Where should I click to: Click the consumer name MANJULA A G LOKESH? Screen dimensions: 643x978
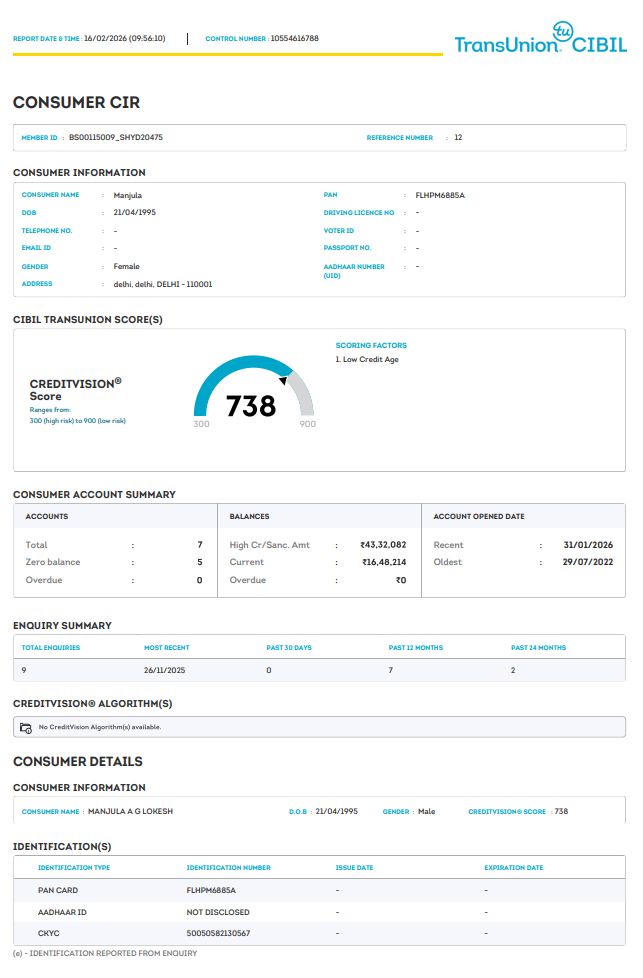point(130,811)
